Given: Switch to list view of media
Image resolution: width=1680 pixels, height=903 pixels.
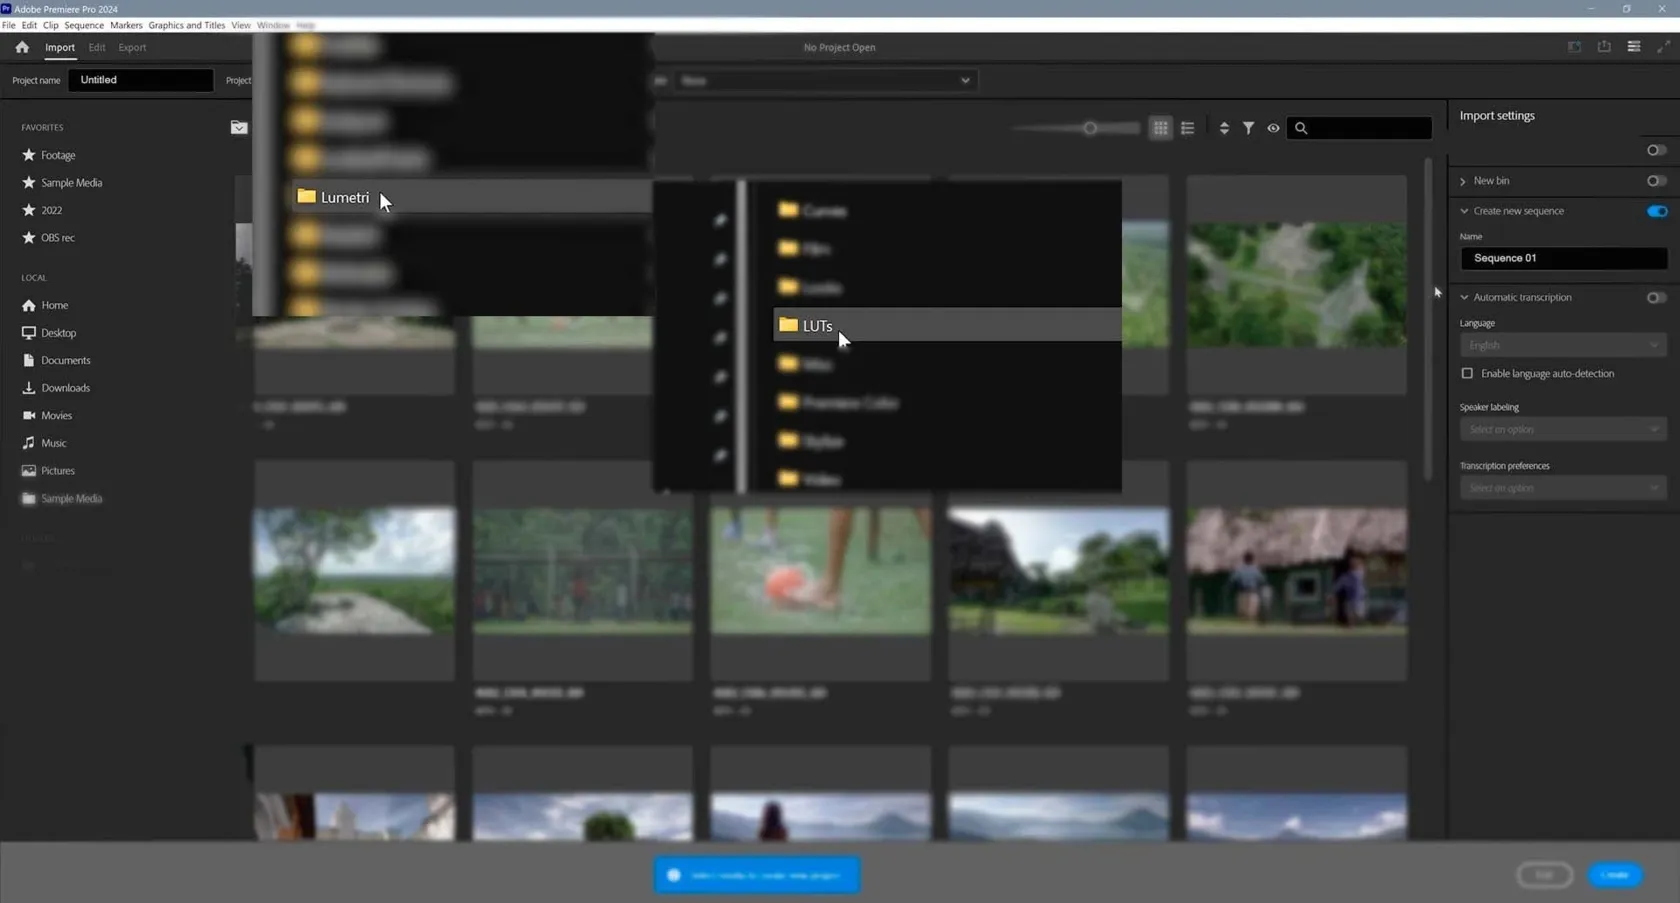Looking at the screenshot, I should click(x=1187, y=128).
